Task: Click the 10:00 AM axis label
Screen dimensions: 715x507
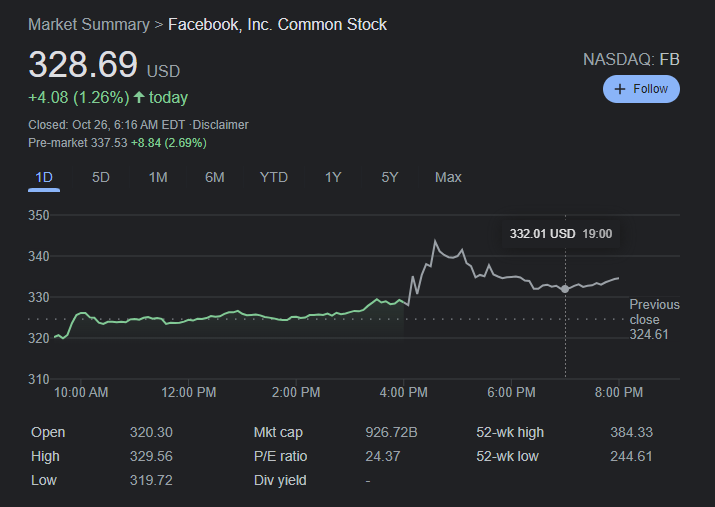Action: [81, 393]
